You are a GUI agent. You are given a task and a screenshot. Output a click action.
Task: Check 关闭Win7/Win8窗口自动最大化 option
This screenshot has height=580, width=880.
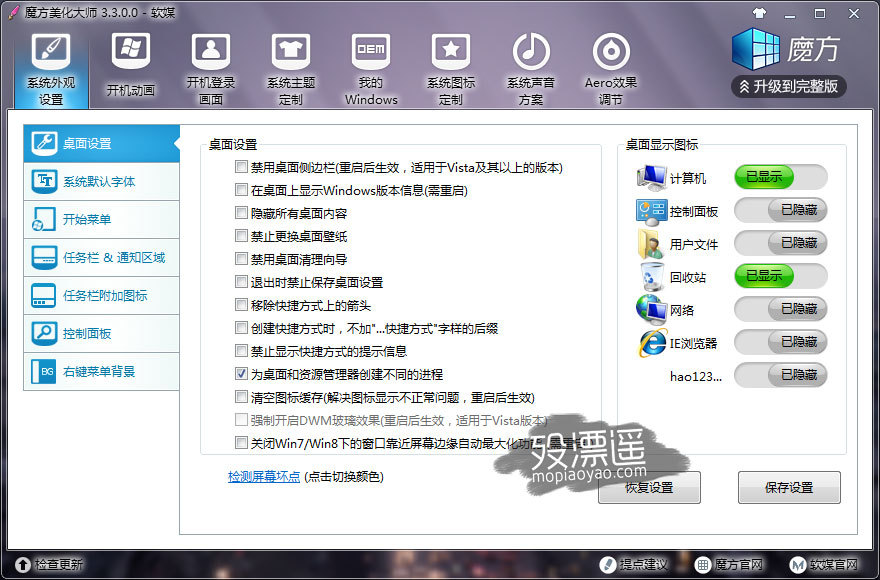point(241,443)
